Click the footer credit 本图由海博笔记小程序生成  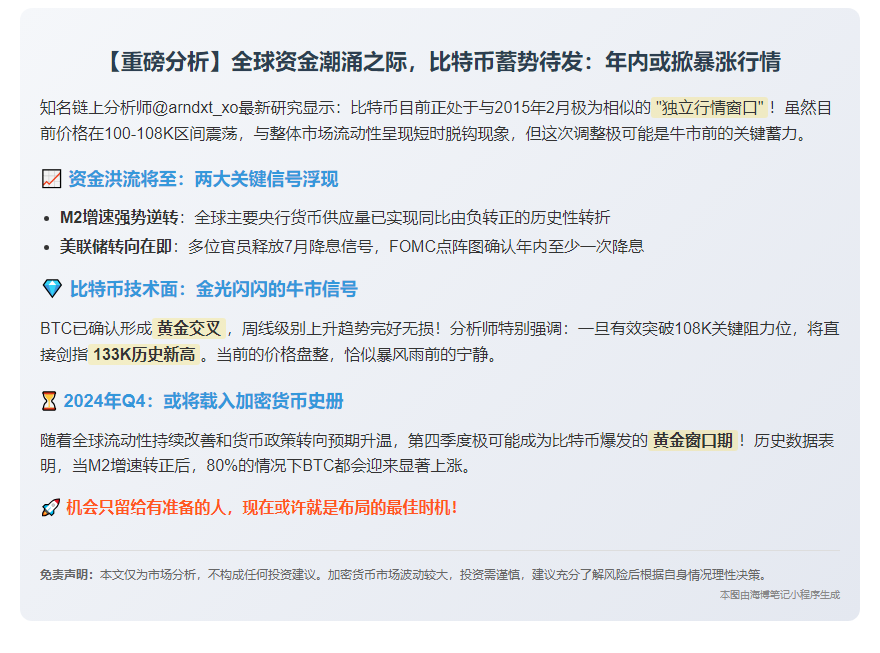(x=780, y=595)
